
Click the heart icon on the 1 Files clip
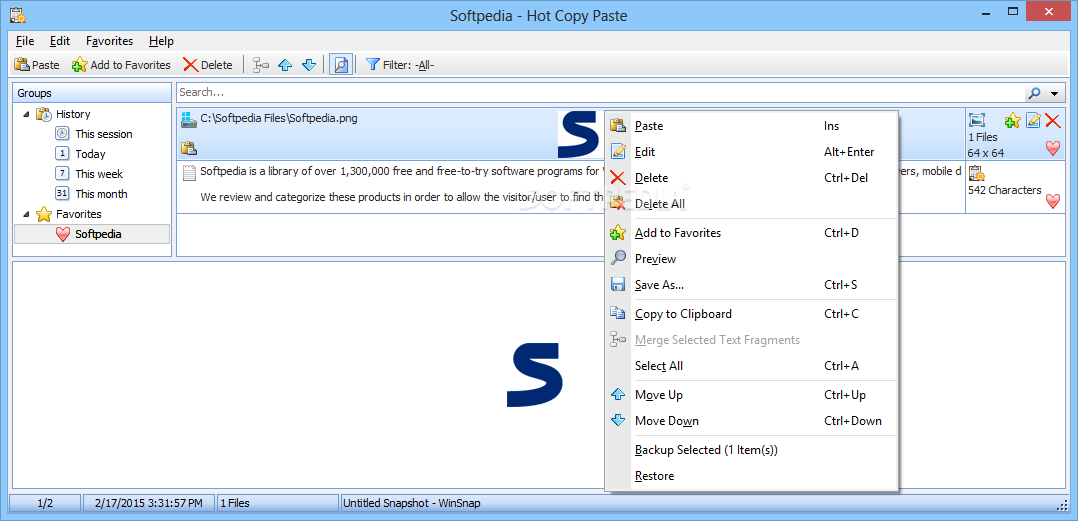tap(1053, 148)
